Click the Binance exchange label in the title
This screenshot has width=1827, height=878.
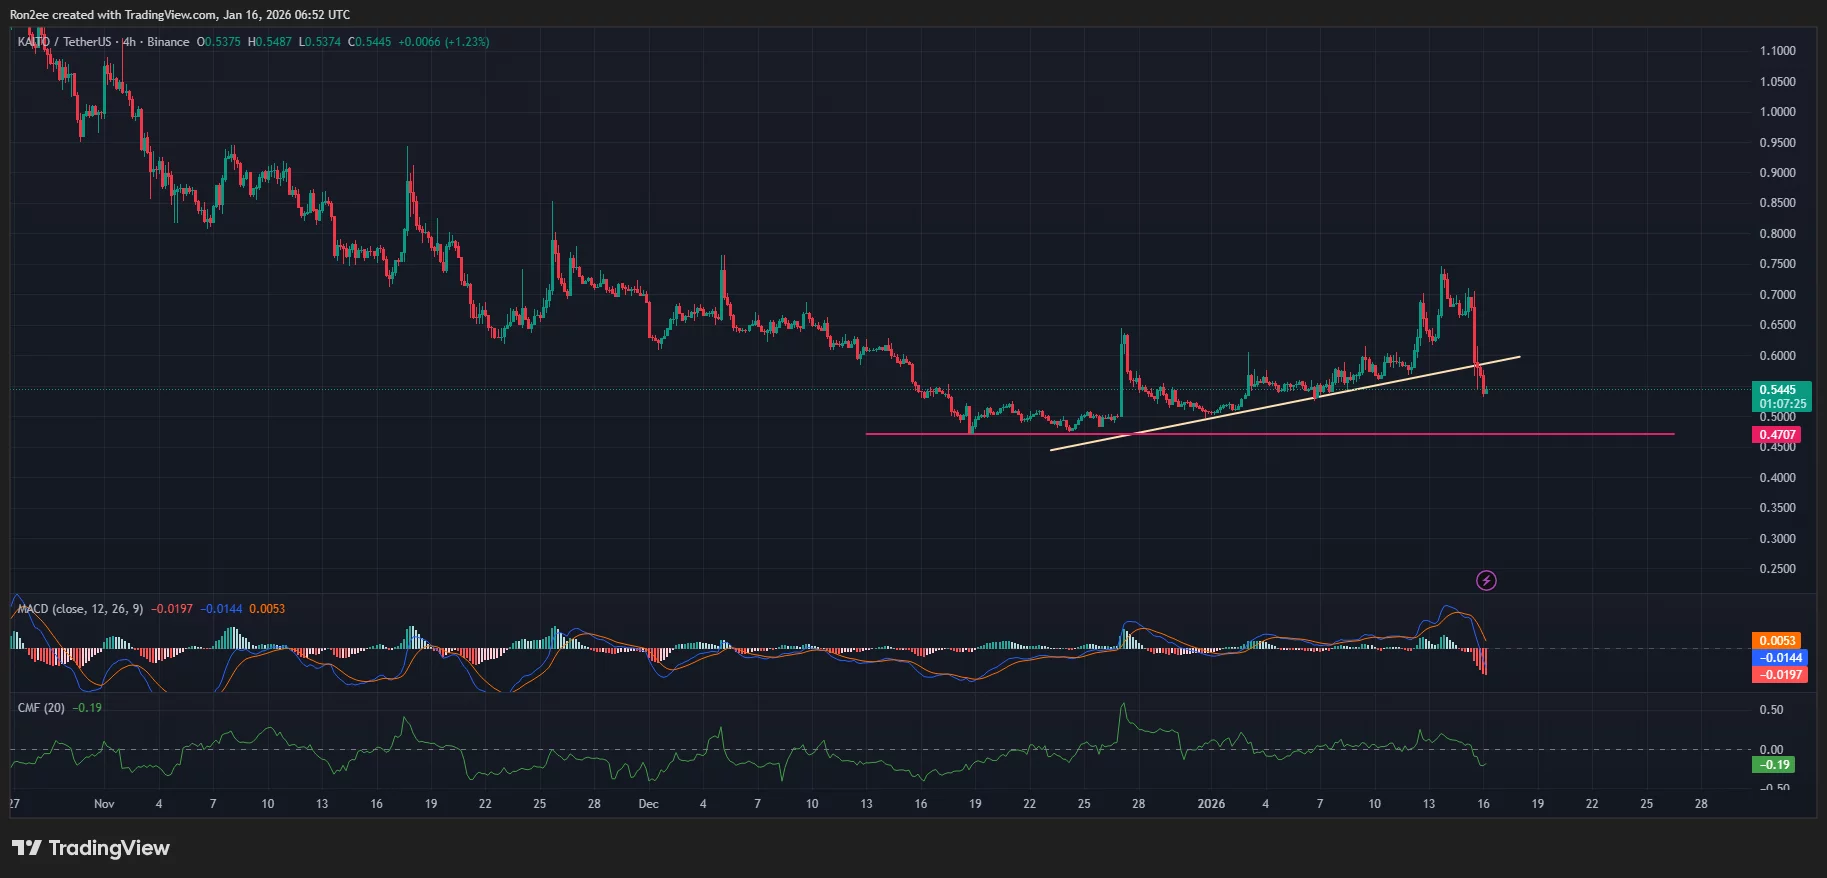point(168,42)
